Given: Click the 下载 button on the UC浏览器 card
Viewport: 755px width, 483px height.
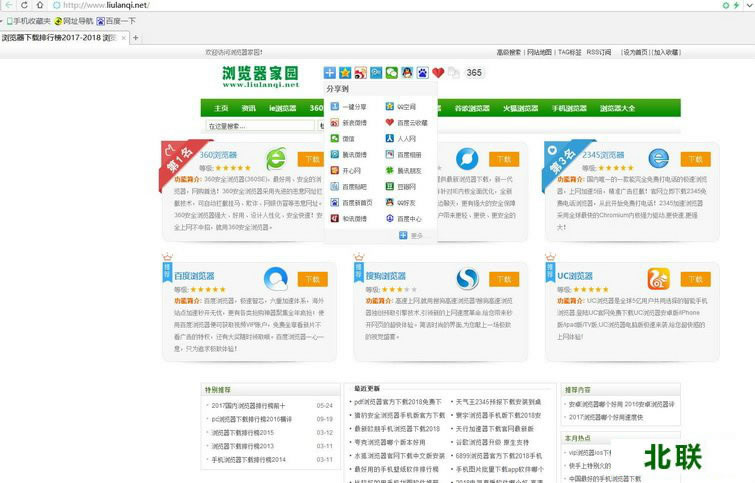Looking at the screenshot, I should point(695,279).
